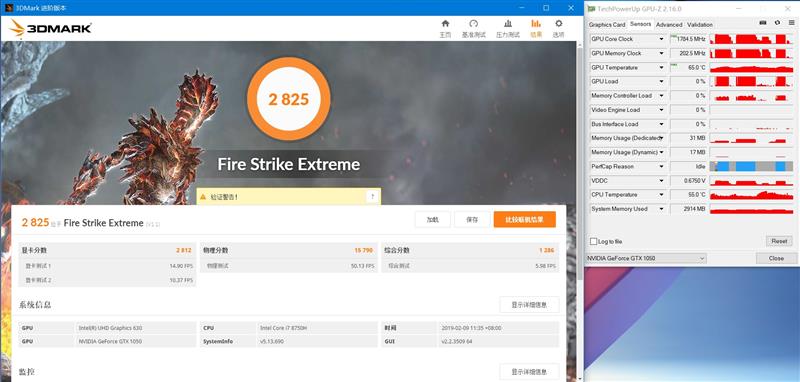Click the orange 比较联机结果 compare button

tap(524, 219)
